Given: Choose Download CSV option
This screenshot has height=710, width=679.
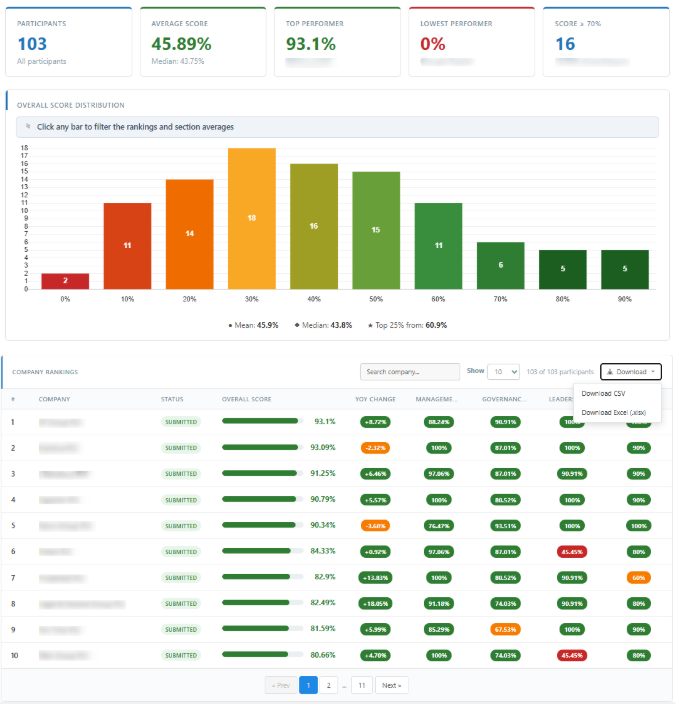Looking at the screenshot, I should pos(603,393).
